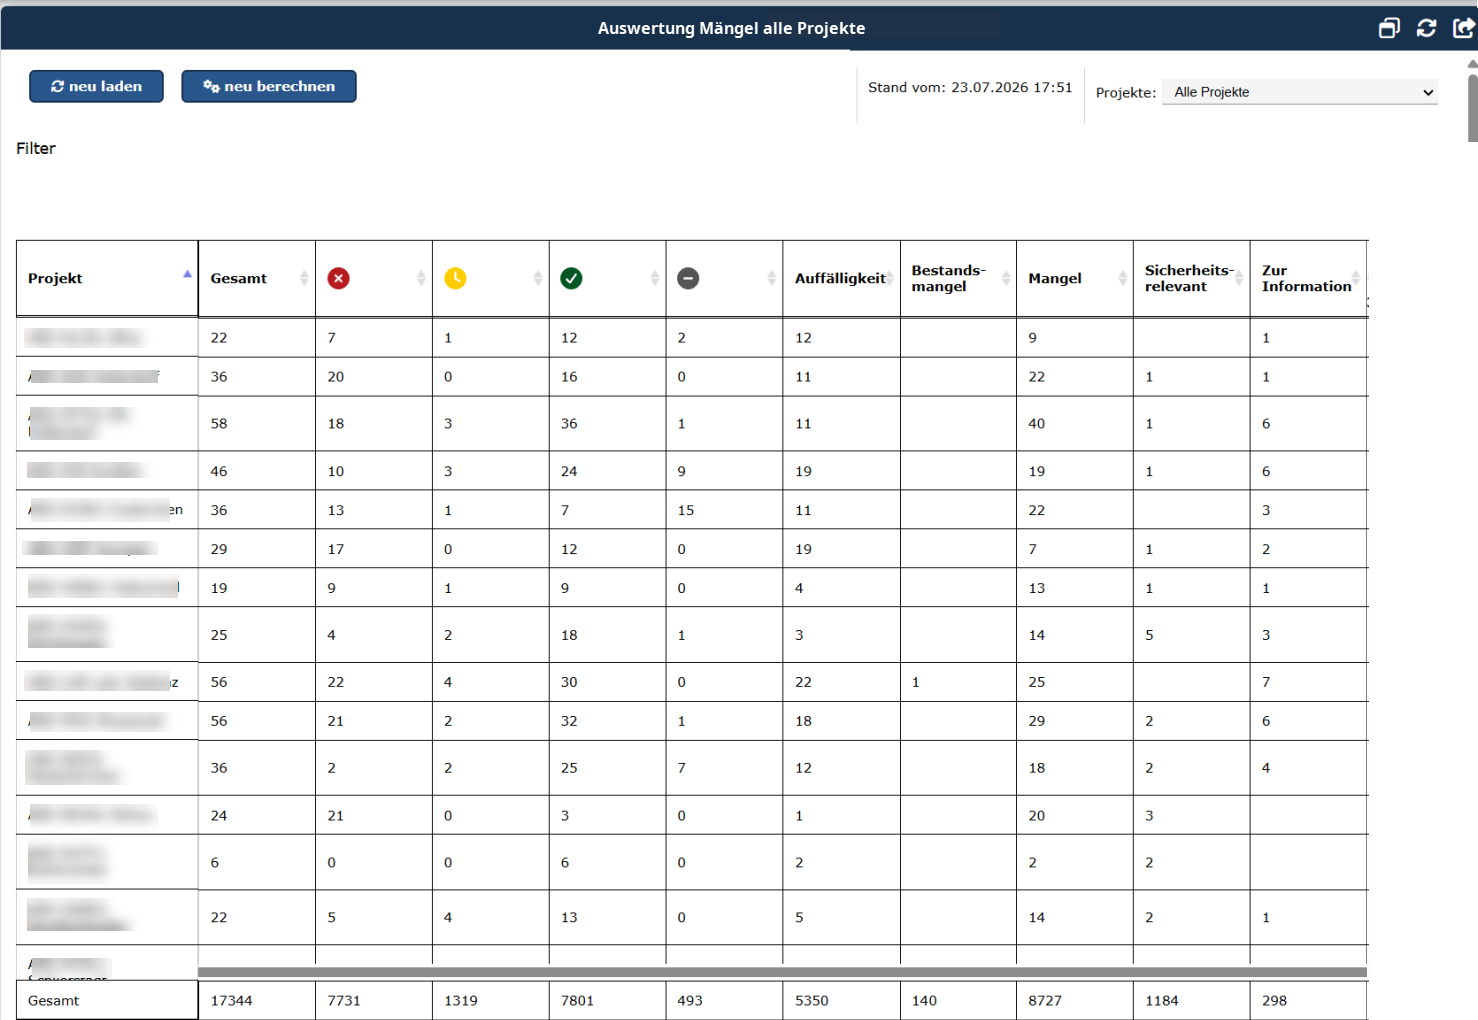The width and height of the screenshot is (1478, 1020).
Task: Sort by Sicherheitsrelevant column header
Action: click(1192, 279)
